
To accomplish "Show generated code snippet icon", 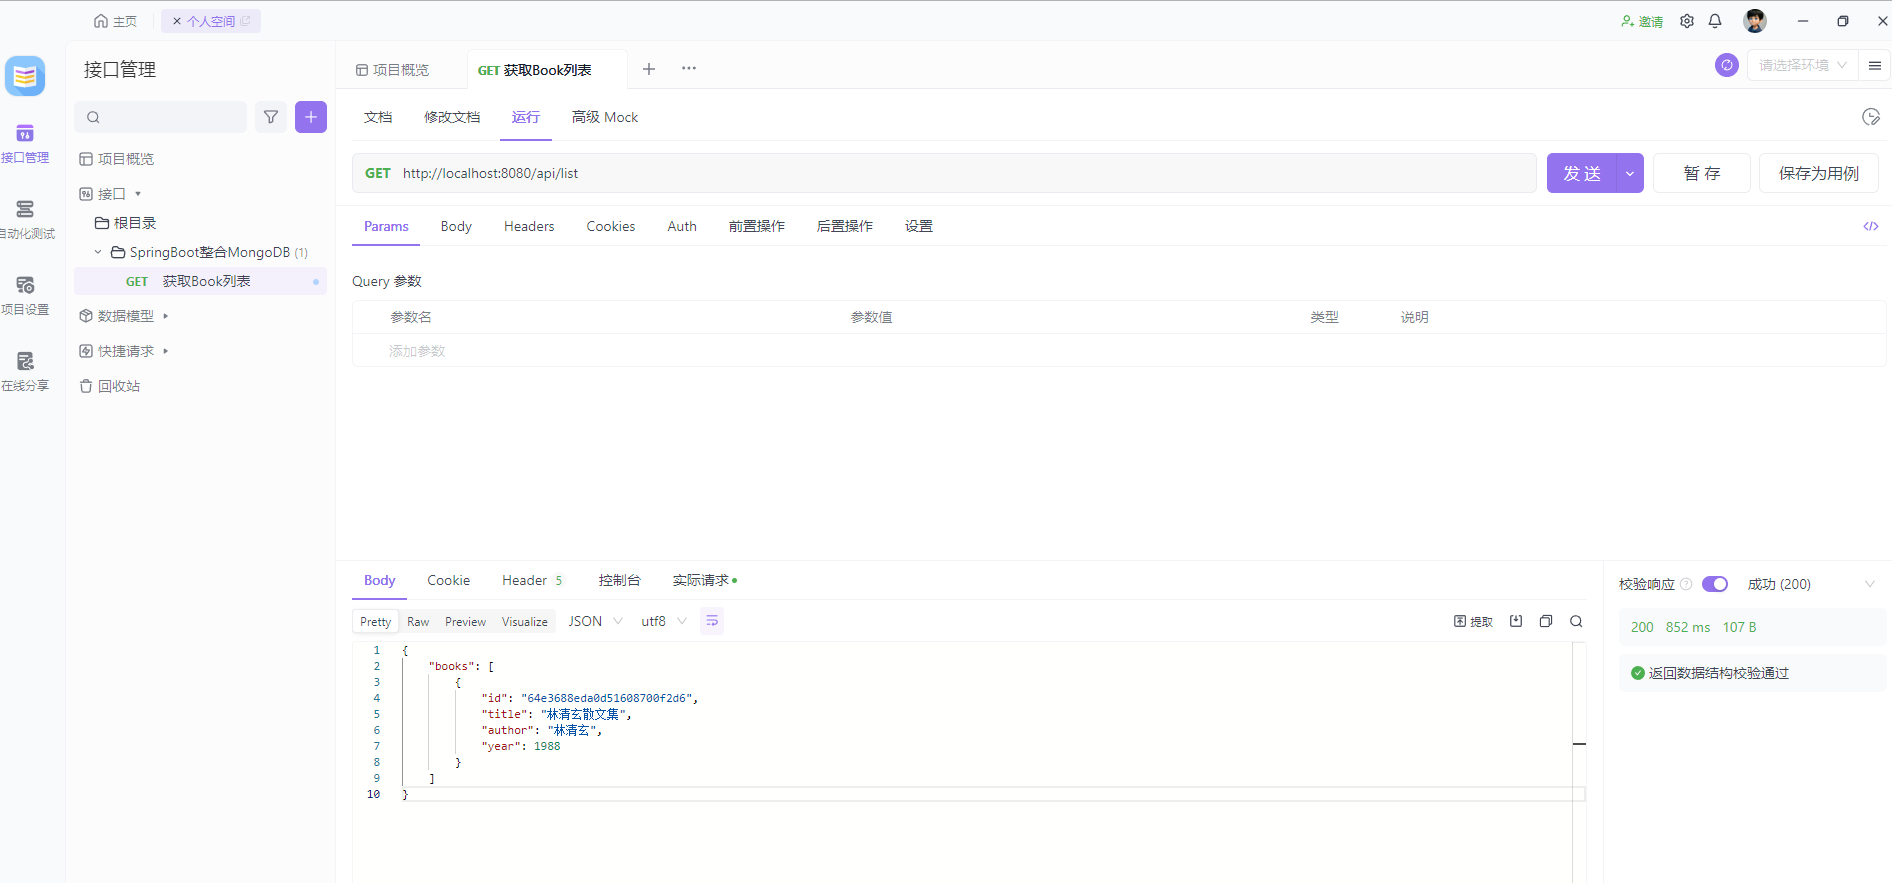I will pos(1871,226).
